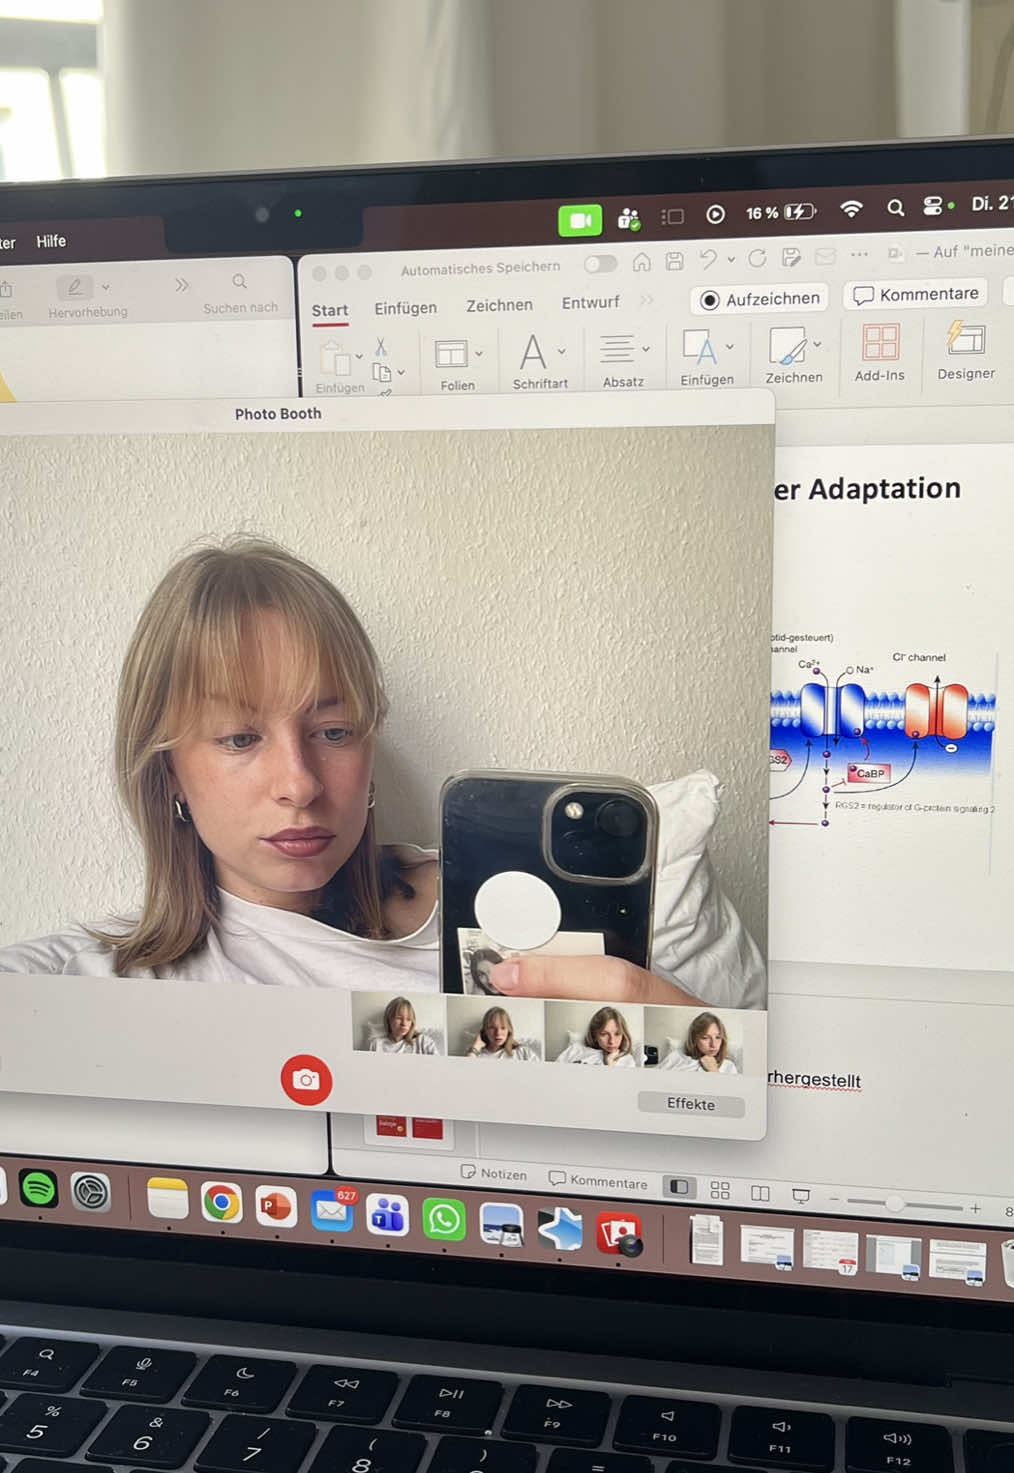Image resolution: width=1014 pixels, height=1473 pixels.
Task: Expand the Folien dropdown arrow
Action: tap(479, 353)
